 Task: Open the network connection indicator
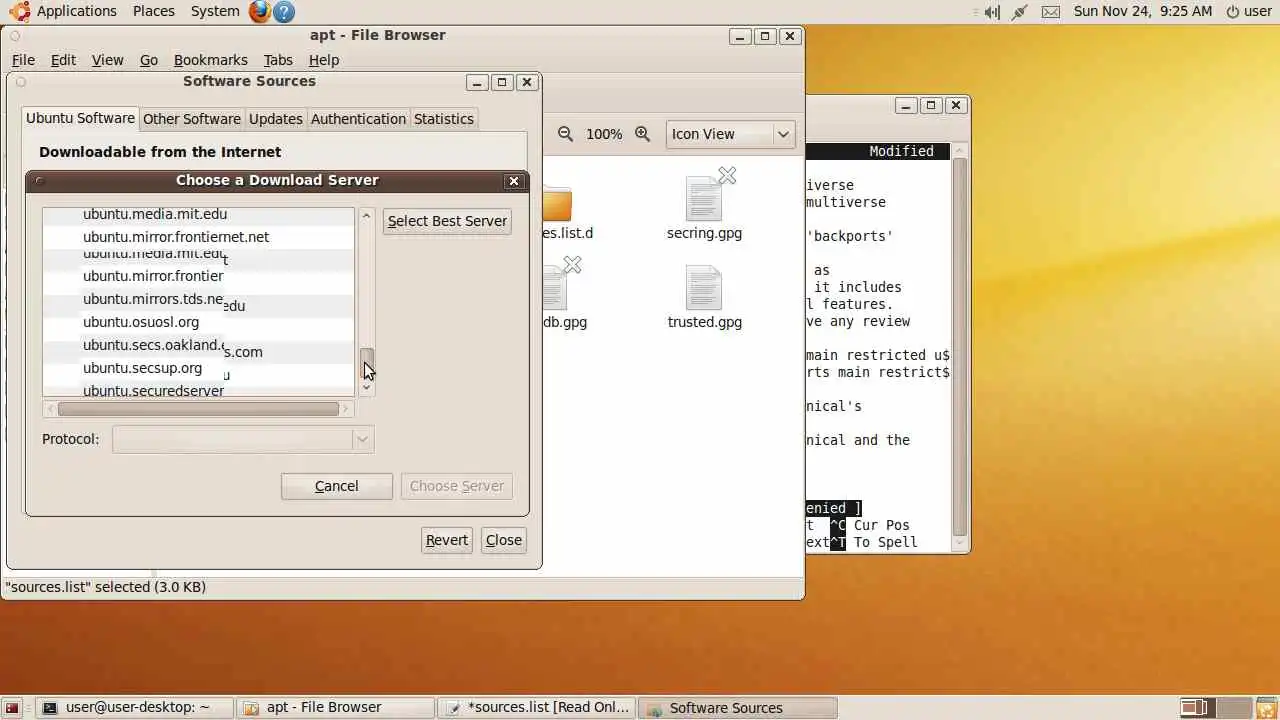coord(1020,12)
